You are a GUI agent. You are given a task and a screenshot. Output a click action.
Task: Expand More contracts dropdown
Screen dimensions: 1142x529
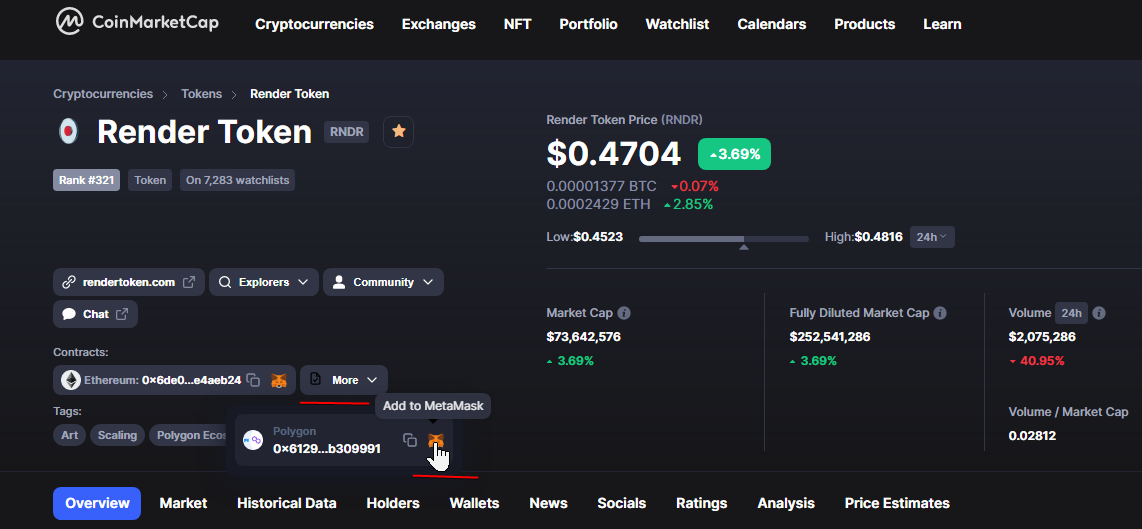click(x=344, y=380)
